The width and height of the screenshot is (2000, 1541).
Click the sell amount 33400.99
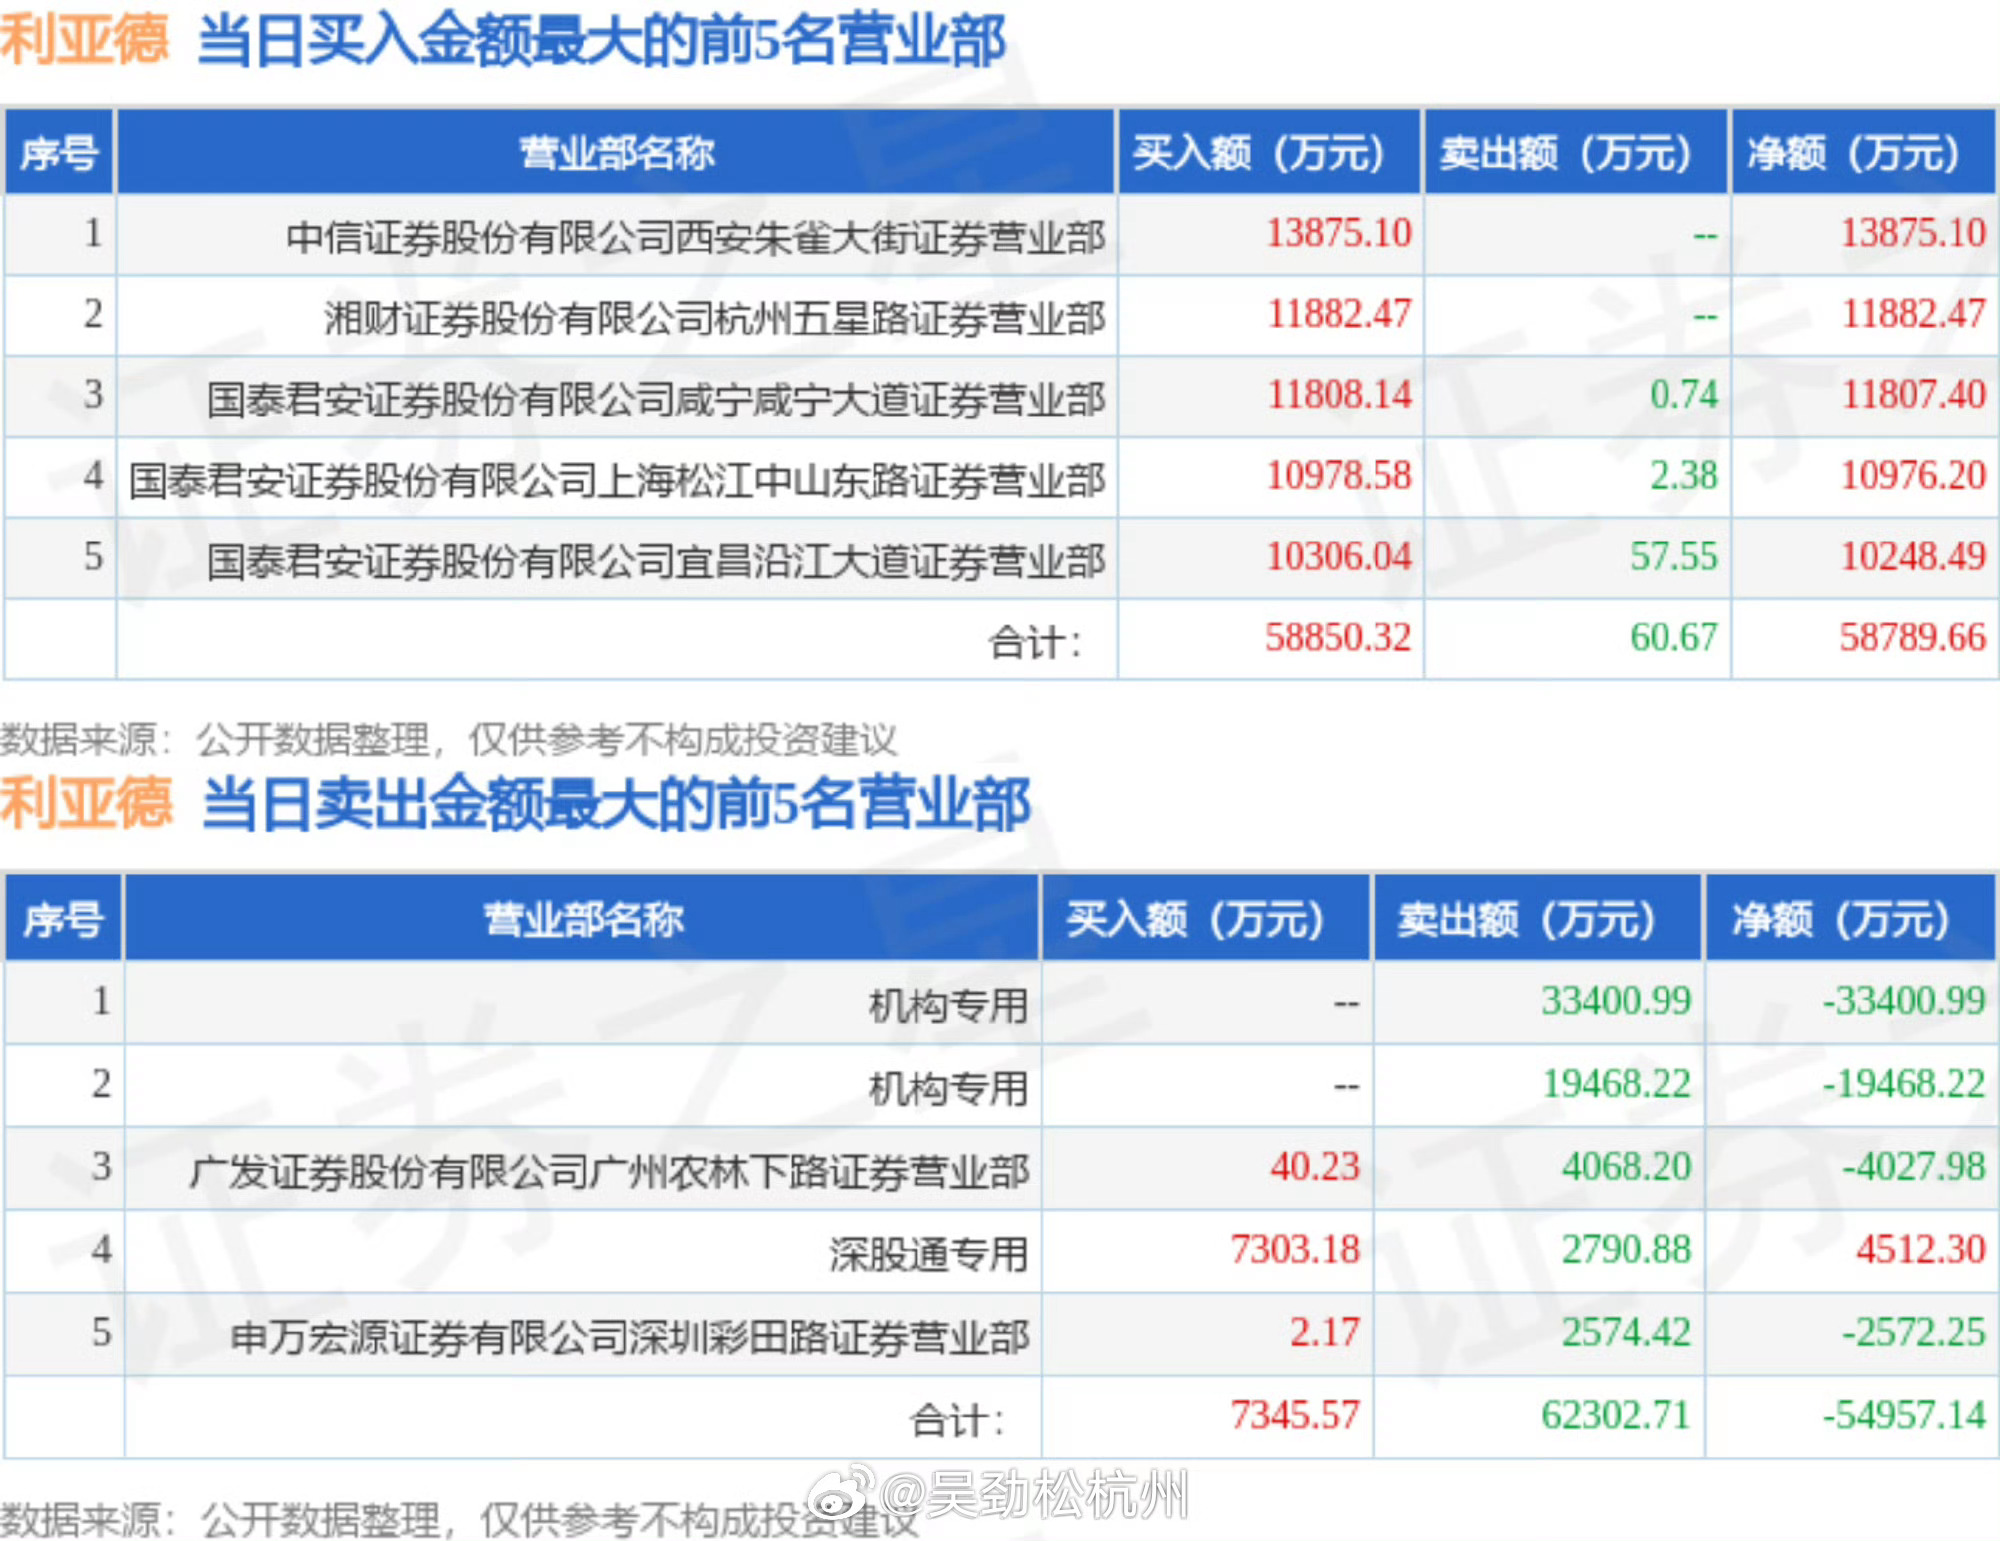point(1615,1000)
